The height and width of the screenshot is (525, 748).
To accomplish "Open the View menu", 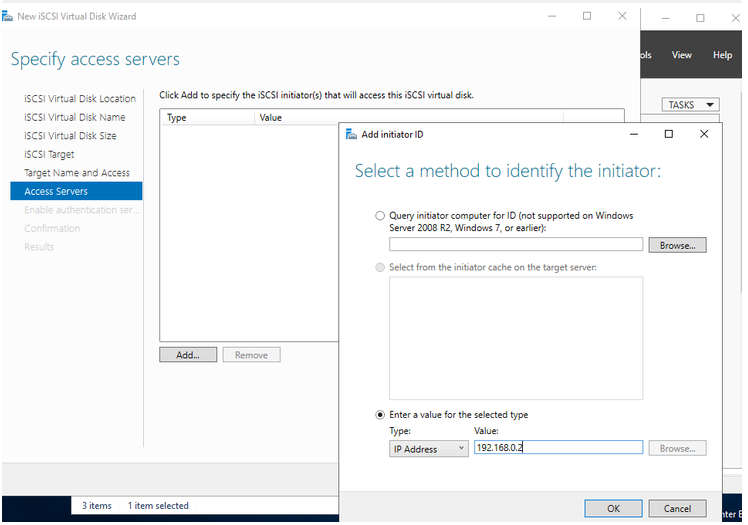I will tap(682, 55).
